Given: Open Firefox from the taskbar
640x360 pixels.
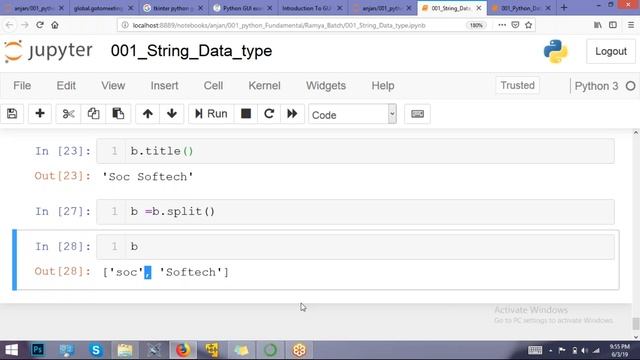Looking at the screenshot, I should [183, 350].
